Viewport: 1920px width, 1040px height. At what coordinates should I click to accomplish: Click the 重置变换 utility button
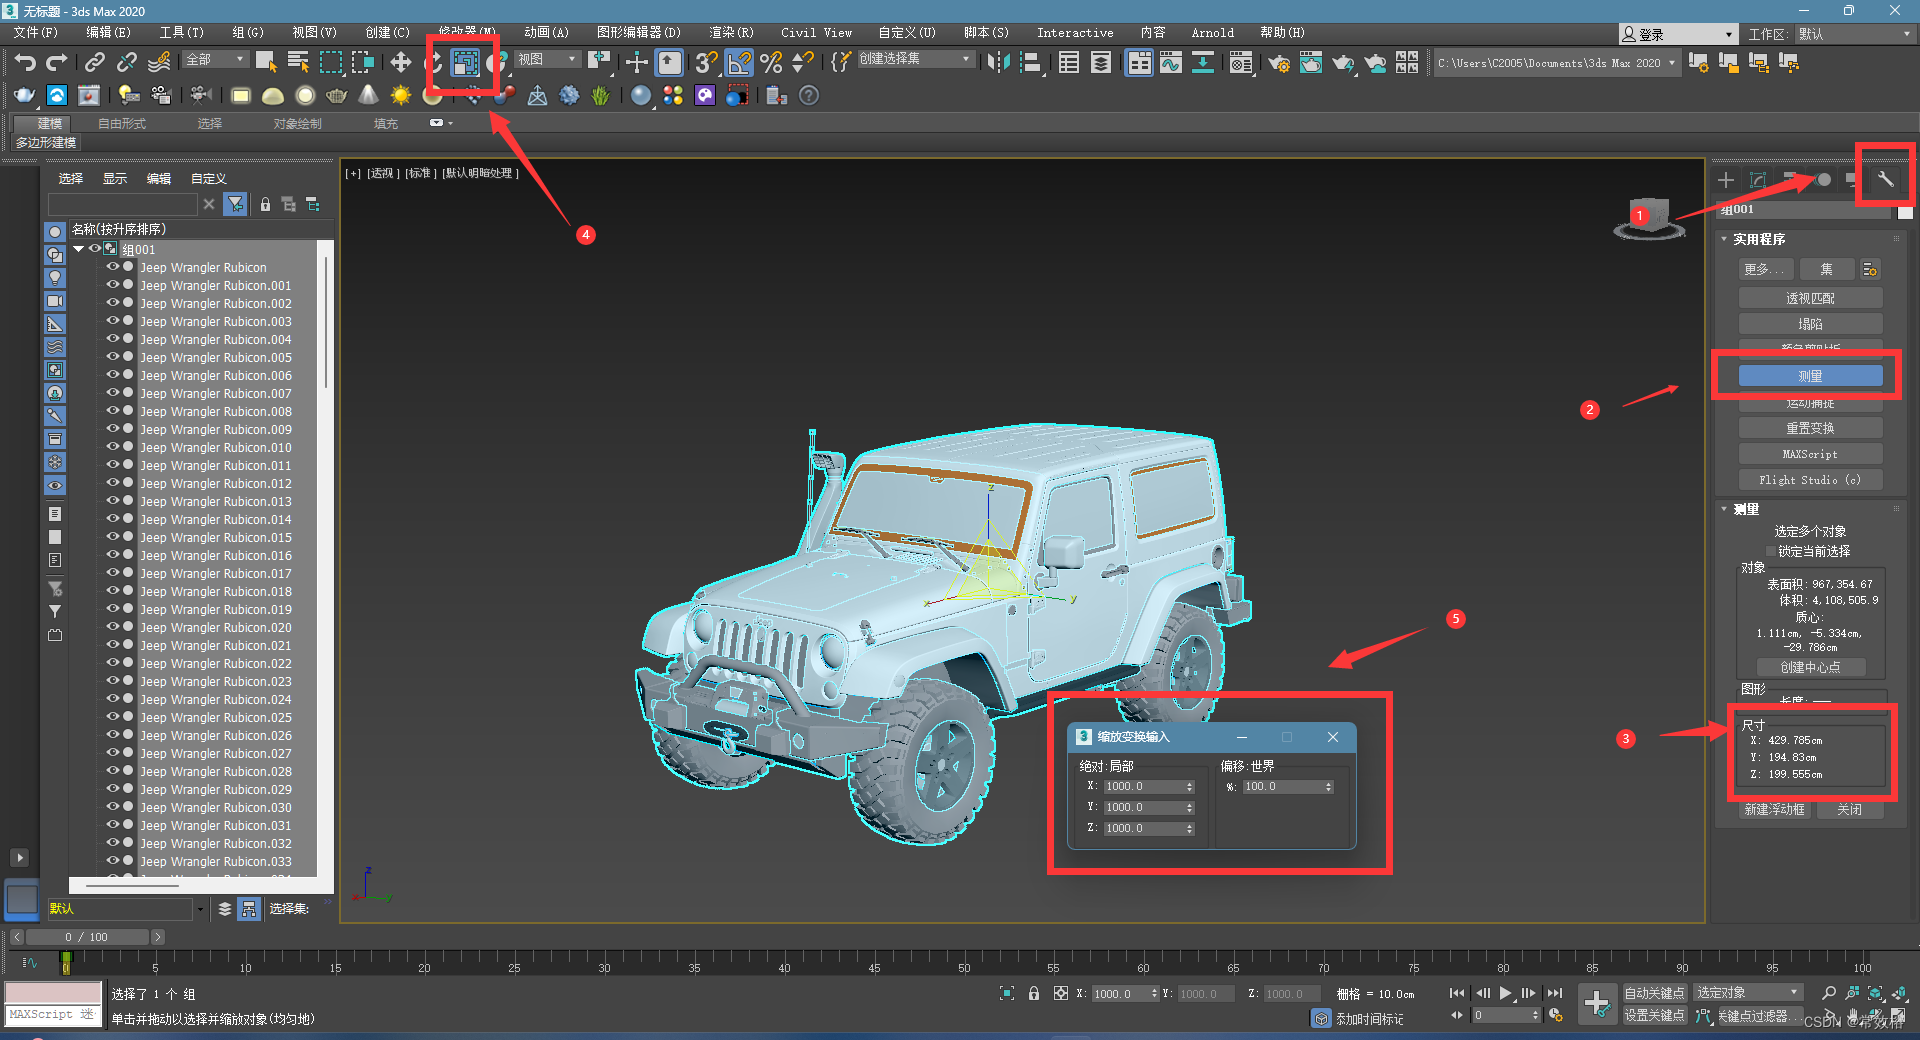pyautogui.click(x=1810, y=428)
